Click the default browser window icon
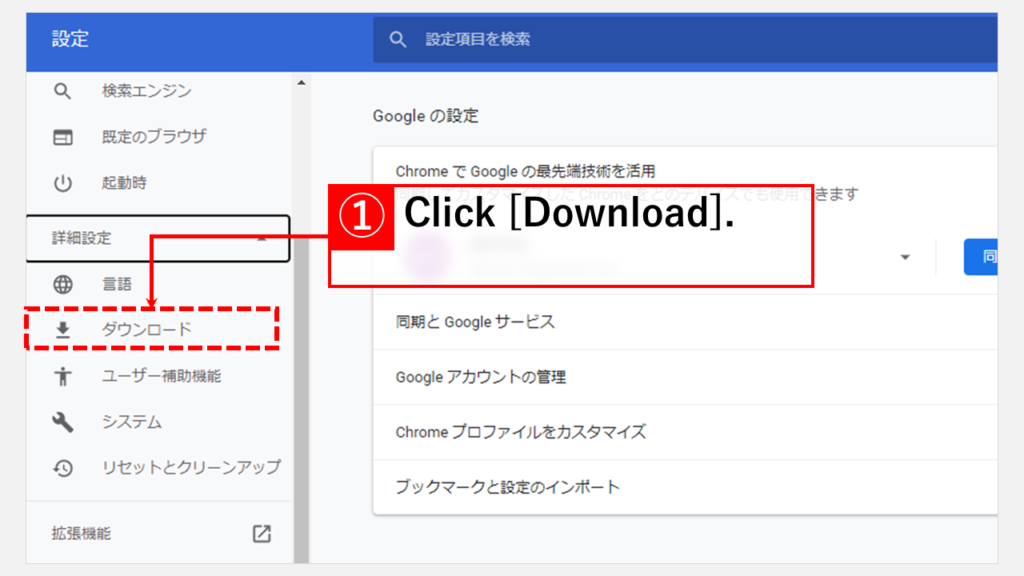This screenshot has width=1024, height=576. click(x=63, y=137)
